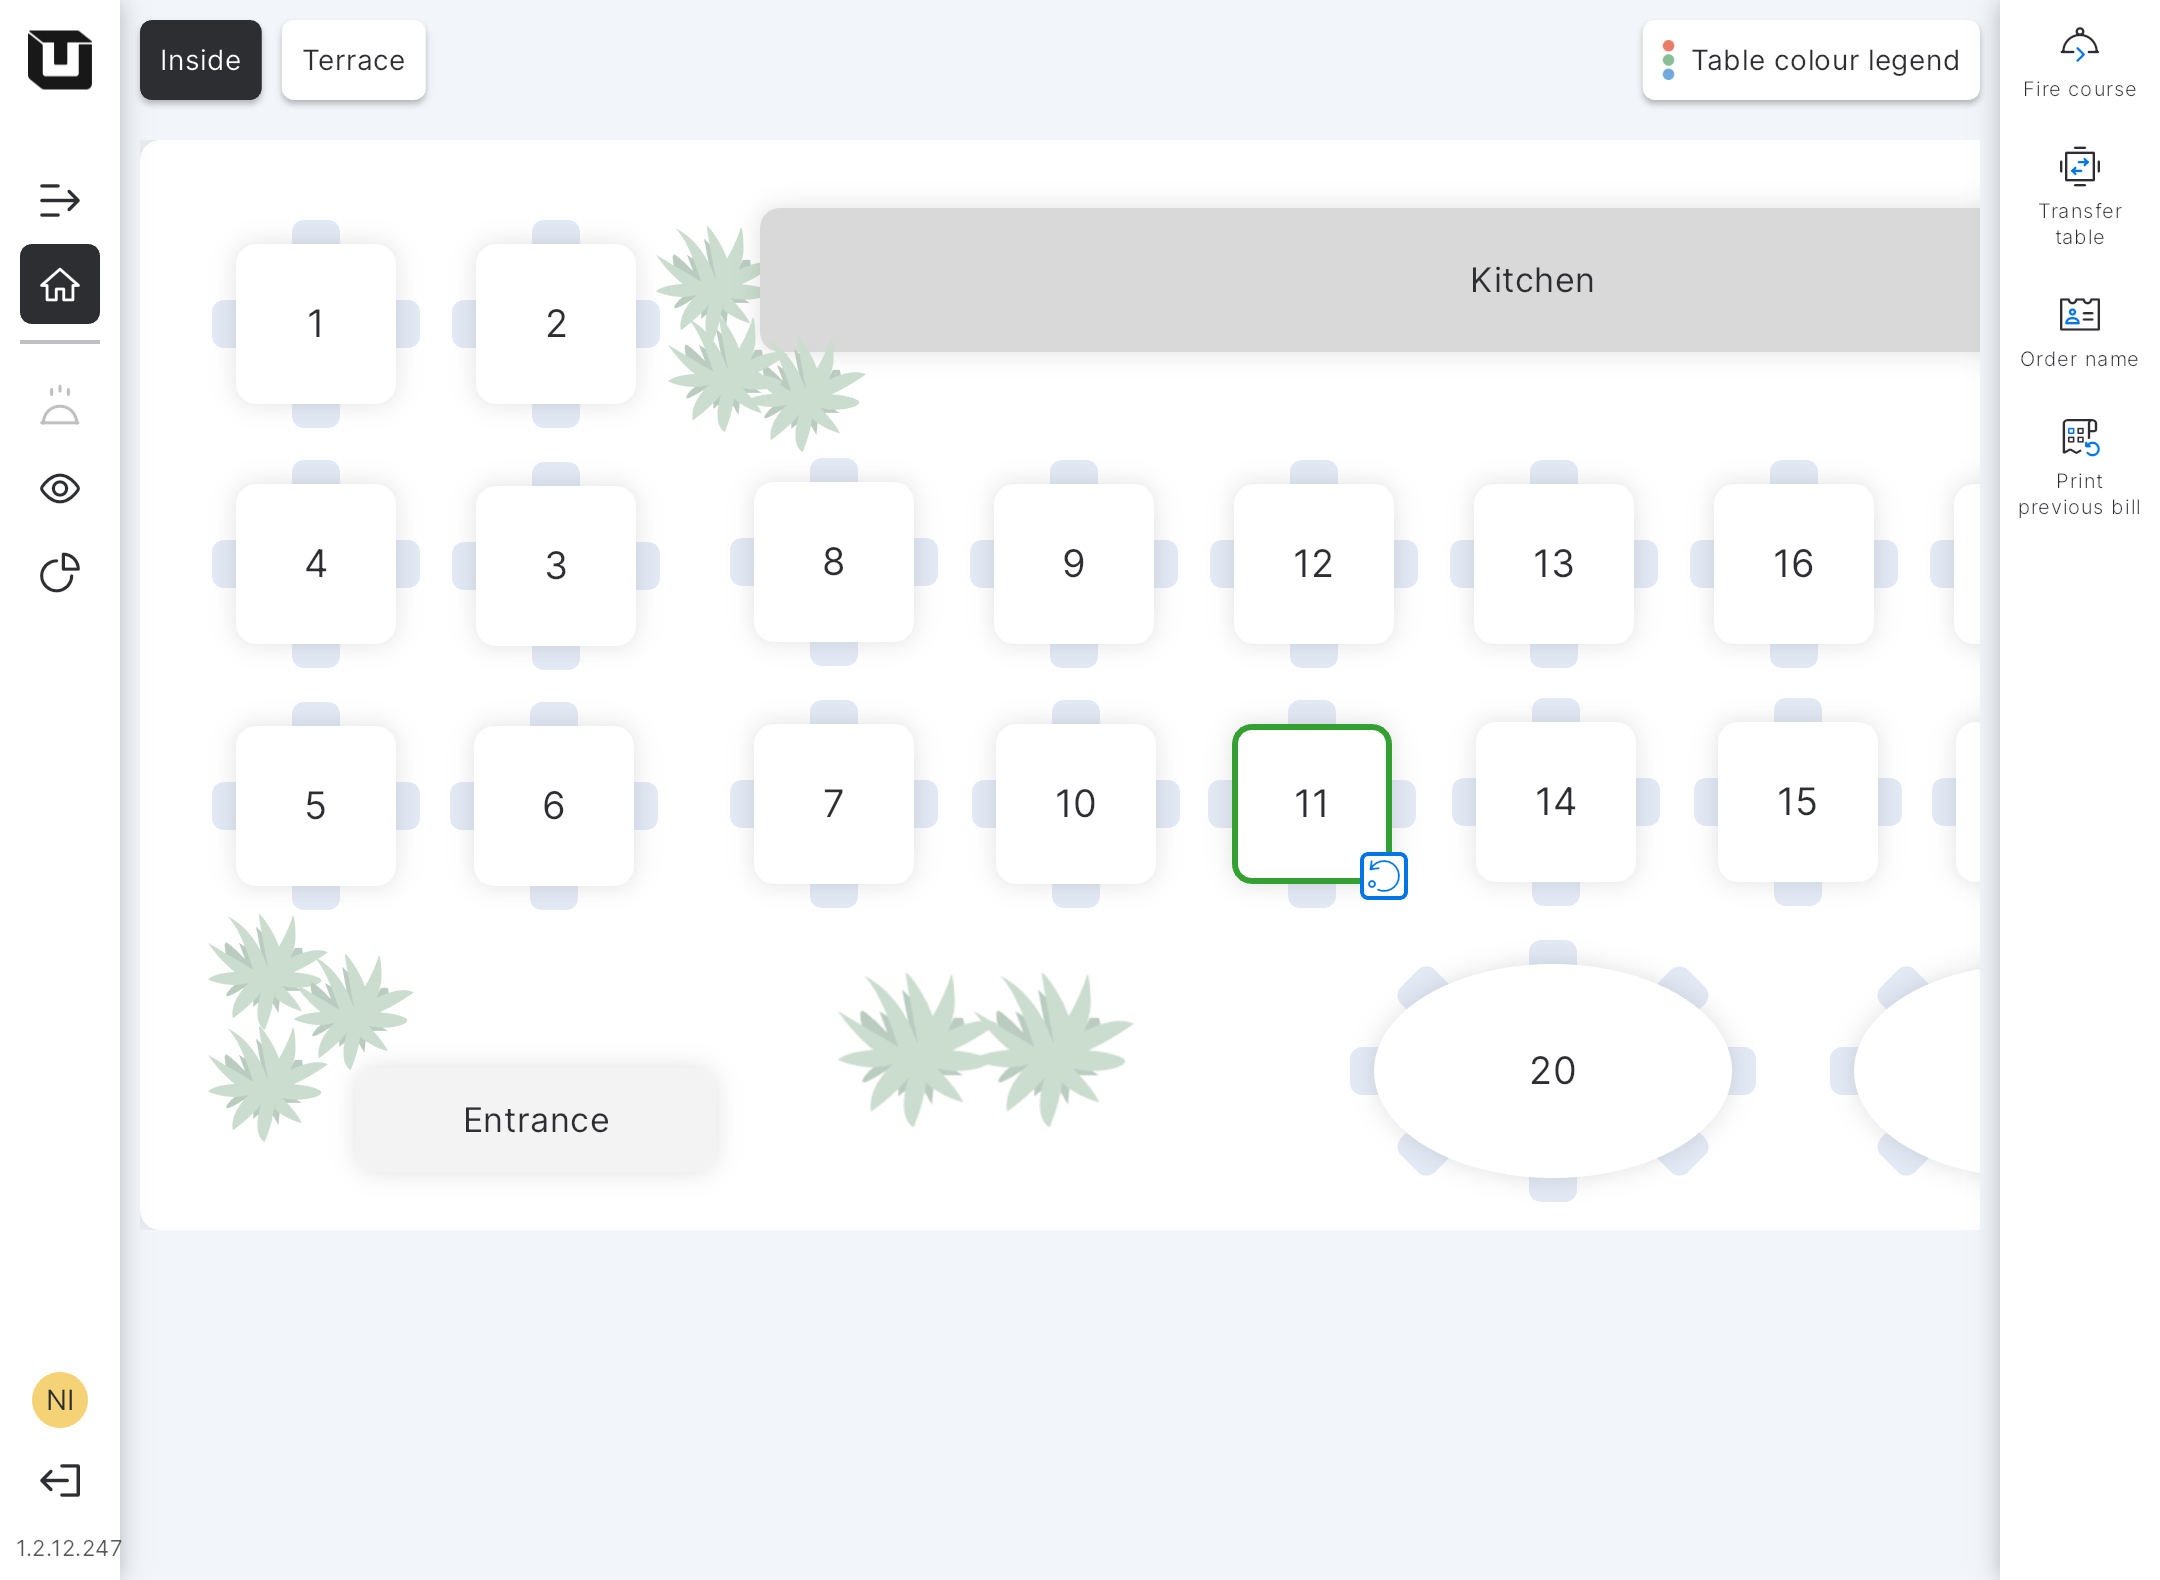Viewport: 2160px width, 1580px height.
Task: Click the eye overview icon in sidebar
Action: pyautogui.click(x=60, y=489)
